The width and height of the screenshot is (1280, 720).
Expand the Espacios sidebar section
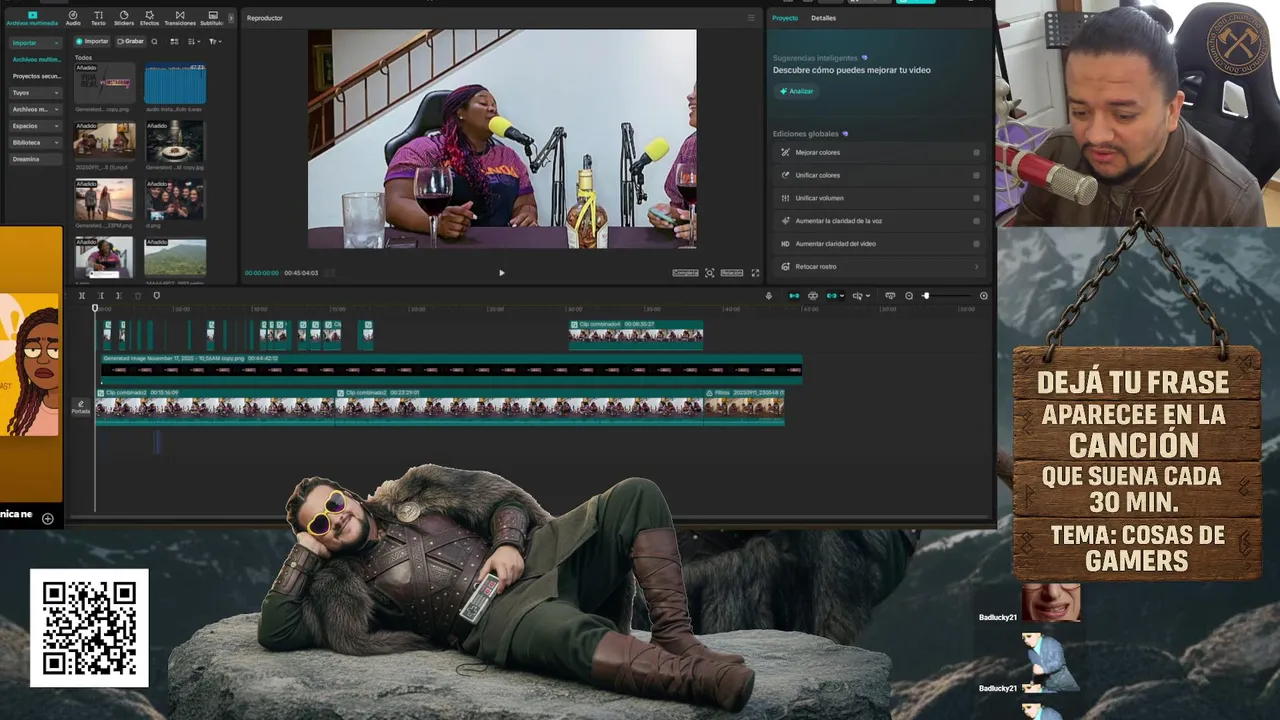pos(35,126)
